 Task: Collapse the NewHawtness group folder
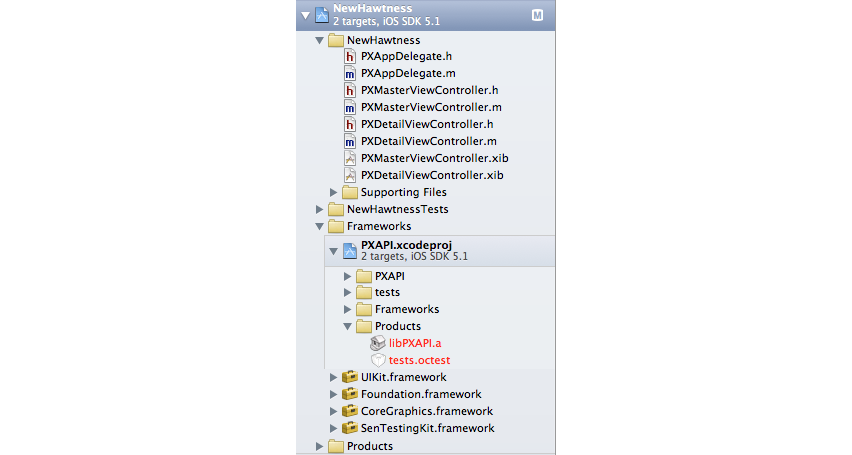click(320, 40)
